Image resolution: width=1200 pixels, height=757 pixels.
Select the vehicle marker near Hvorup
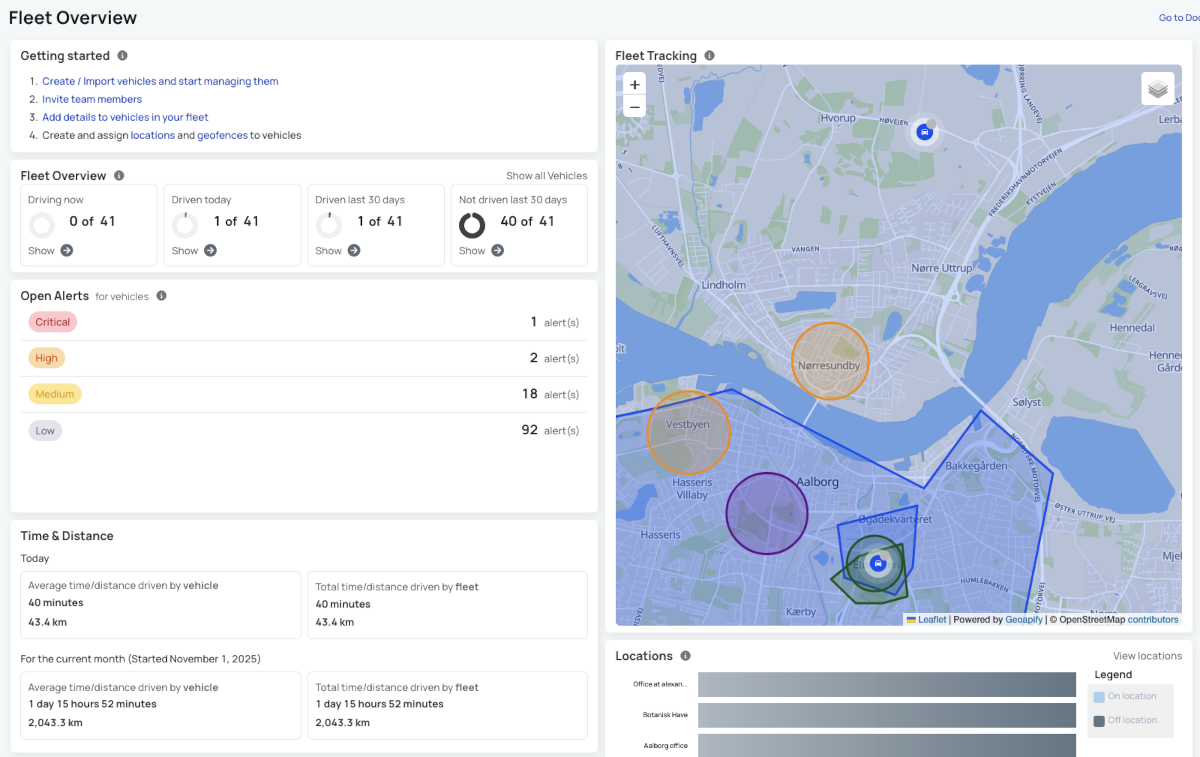tap(924, 130)
